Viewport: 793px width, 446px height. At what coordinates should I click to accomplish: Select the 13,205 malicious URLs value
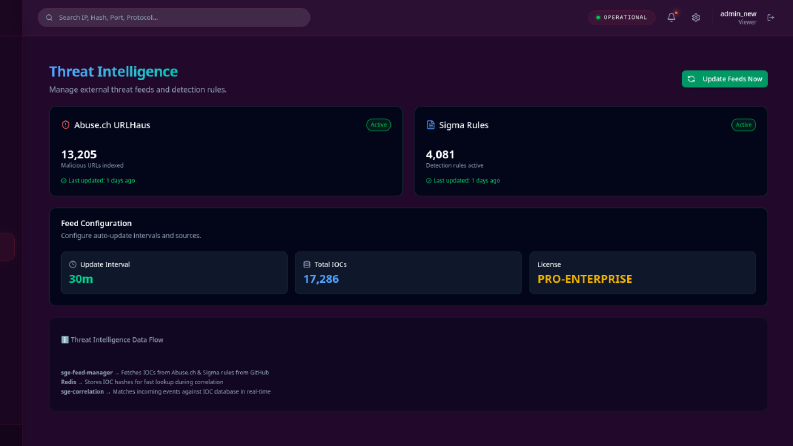click(79, 154)
